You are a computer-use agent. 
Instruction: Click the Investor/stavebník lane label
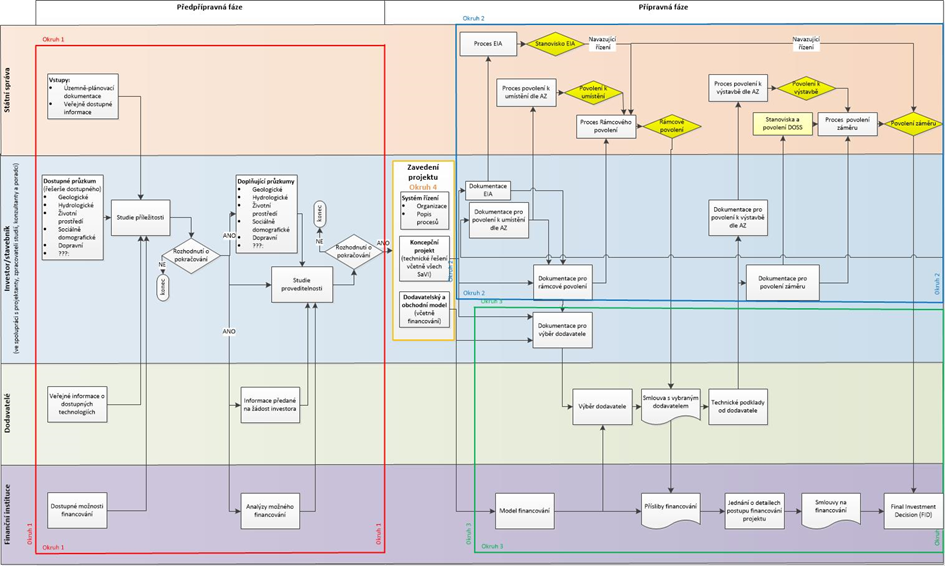click(x=8, y=259)
